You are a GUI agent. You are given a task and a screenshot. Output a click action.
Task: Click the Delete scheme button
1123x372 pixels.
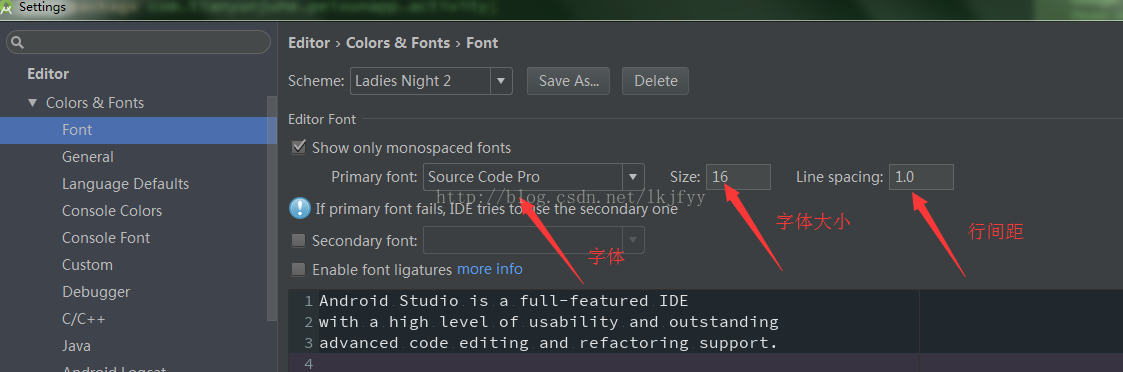tap(655, 81)
